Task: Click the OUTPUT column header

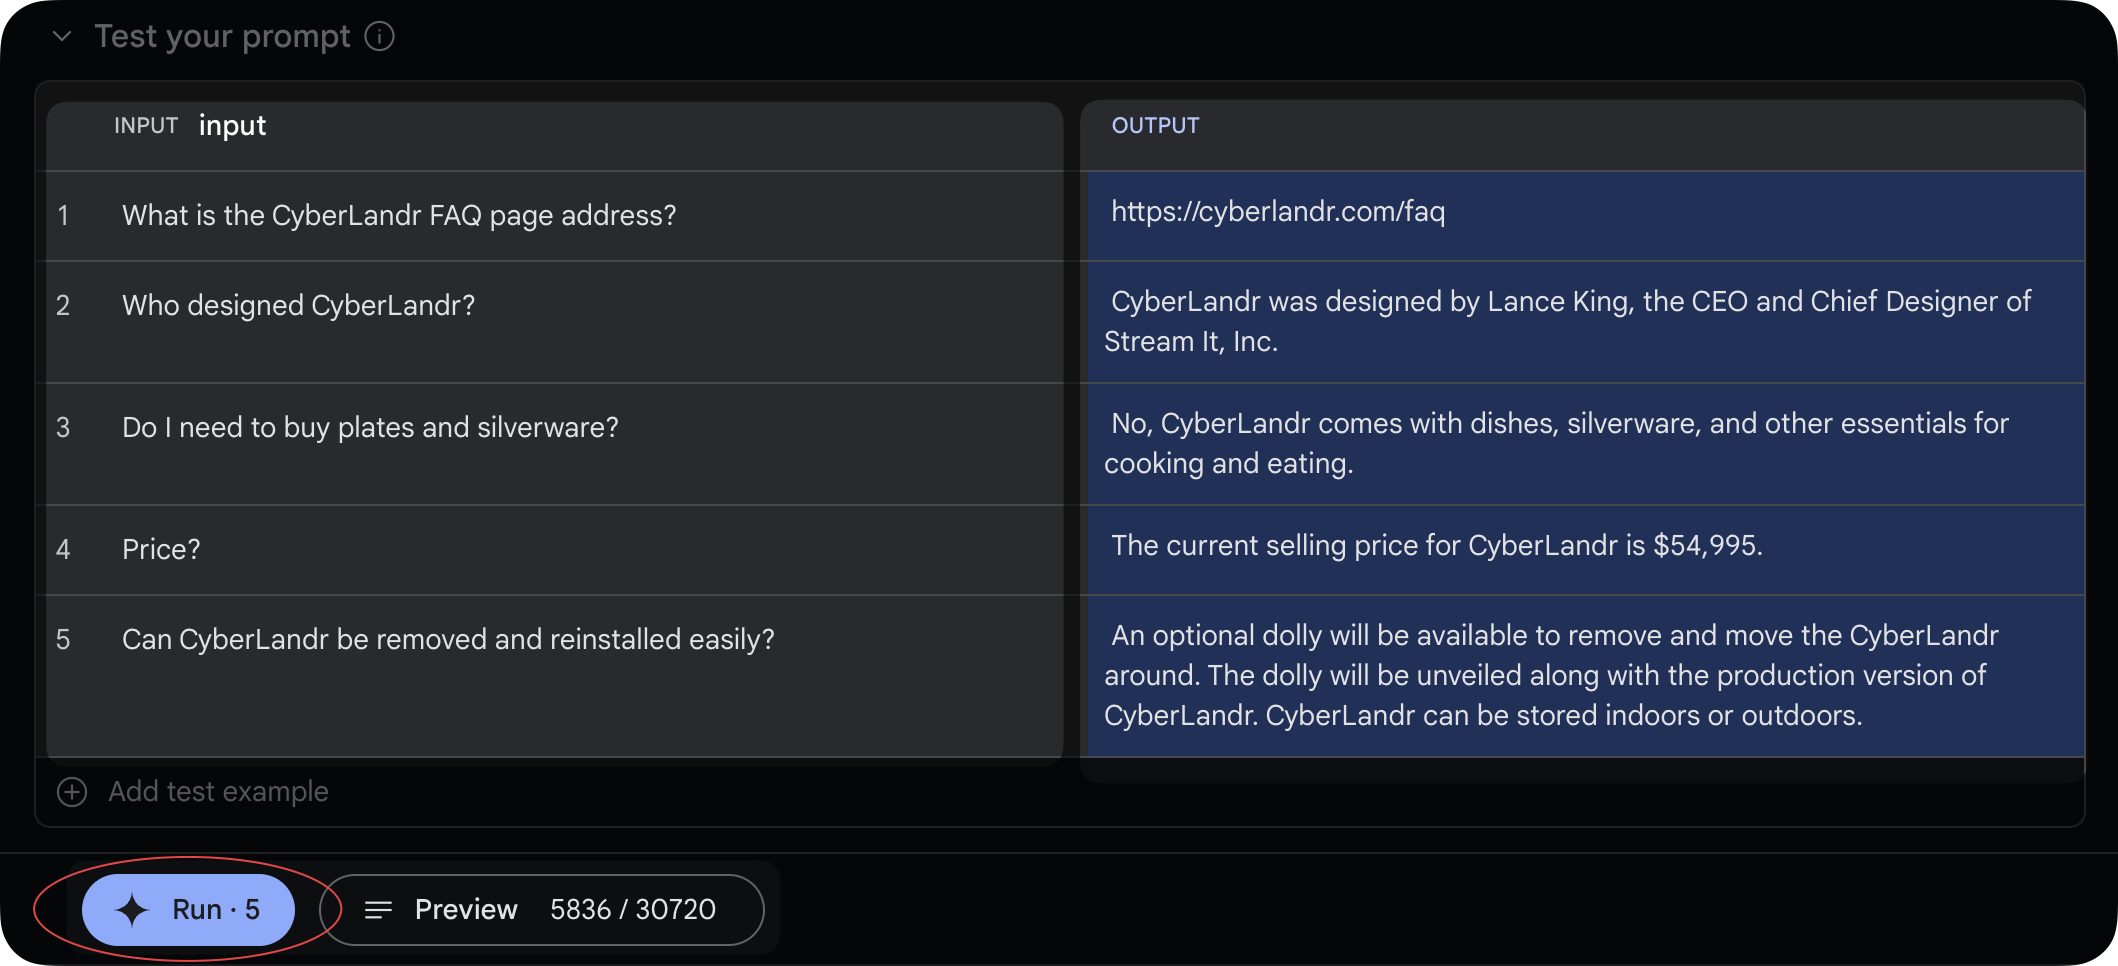Action: pyautogui.click(x=1155, y=126)
